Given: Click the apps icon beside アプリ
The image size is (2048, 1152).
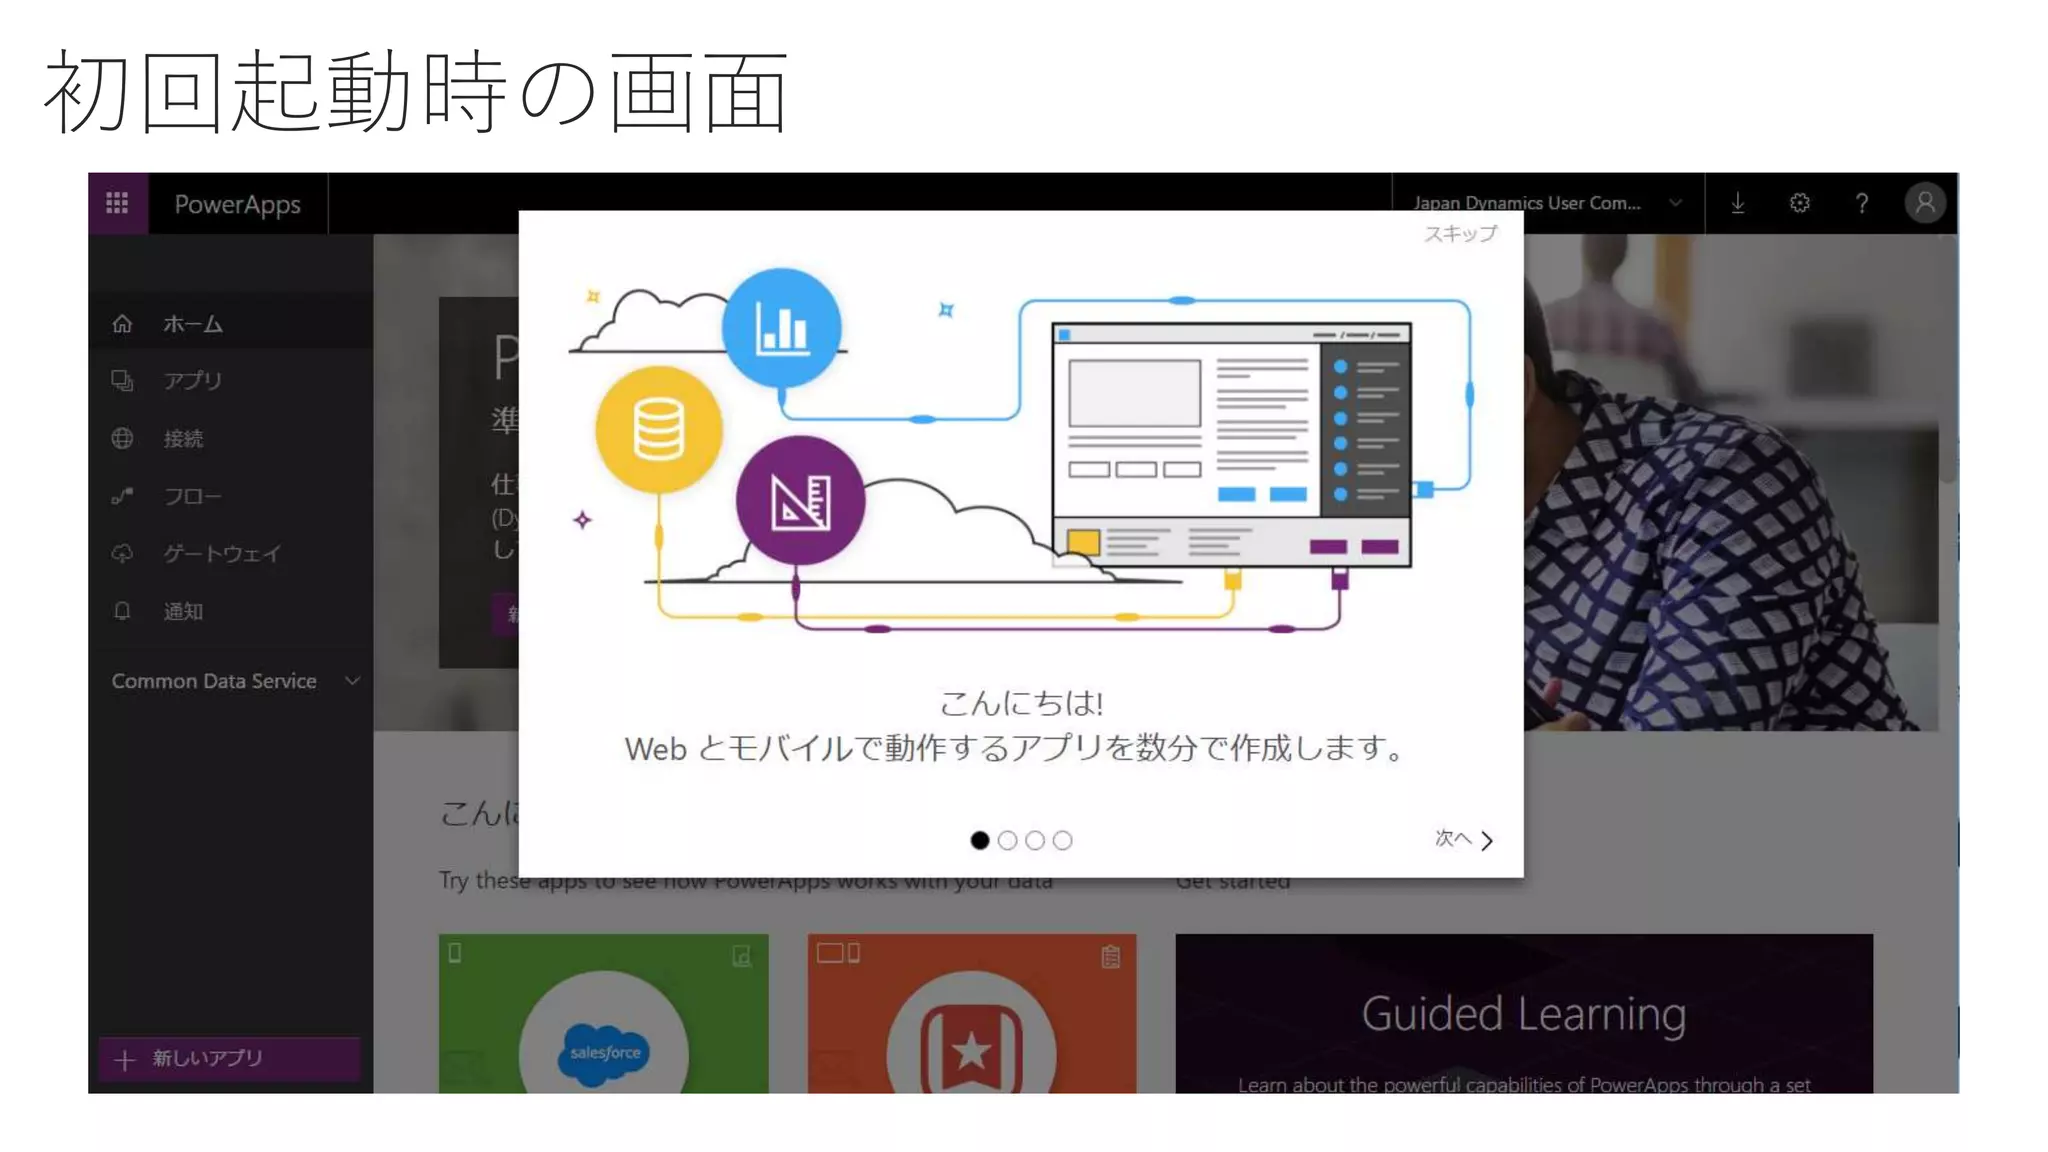Looking at the screenshot, I should (122, 380).
